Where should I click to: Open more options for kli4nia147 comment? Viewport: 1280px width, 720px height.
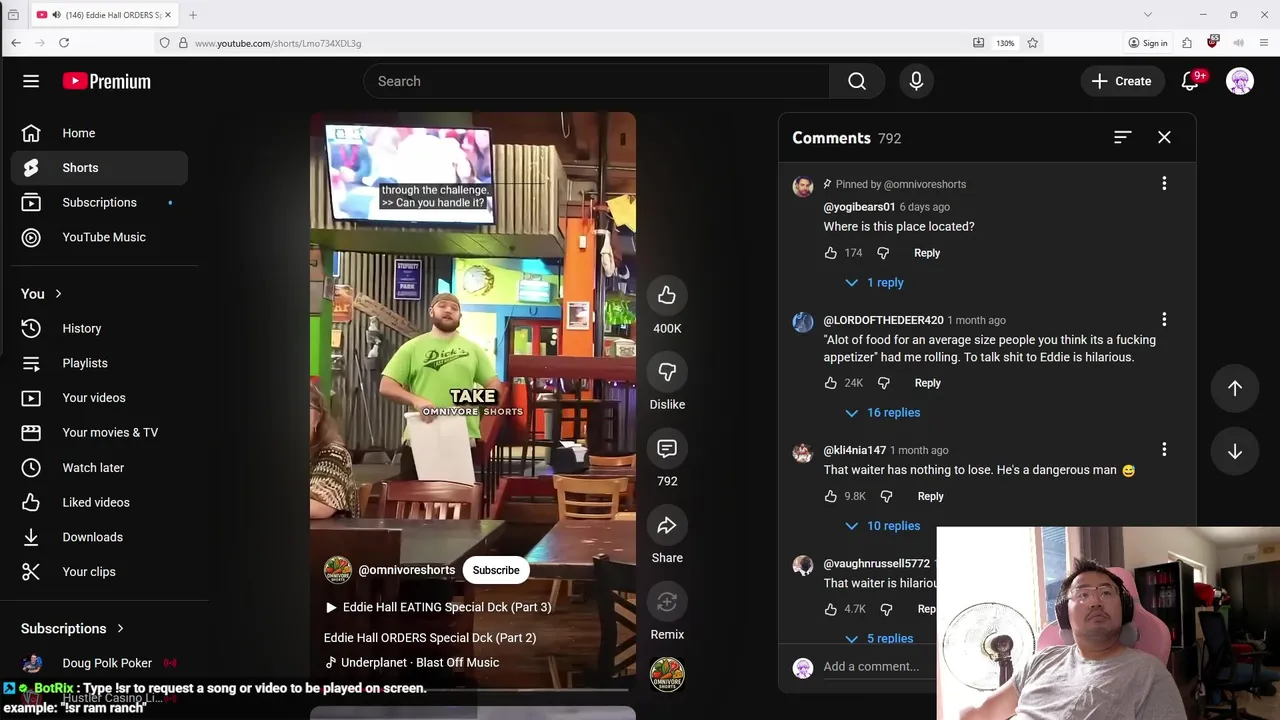coord(1164,449)
